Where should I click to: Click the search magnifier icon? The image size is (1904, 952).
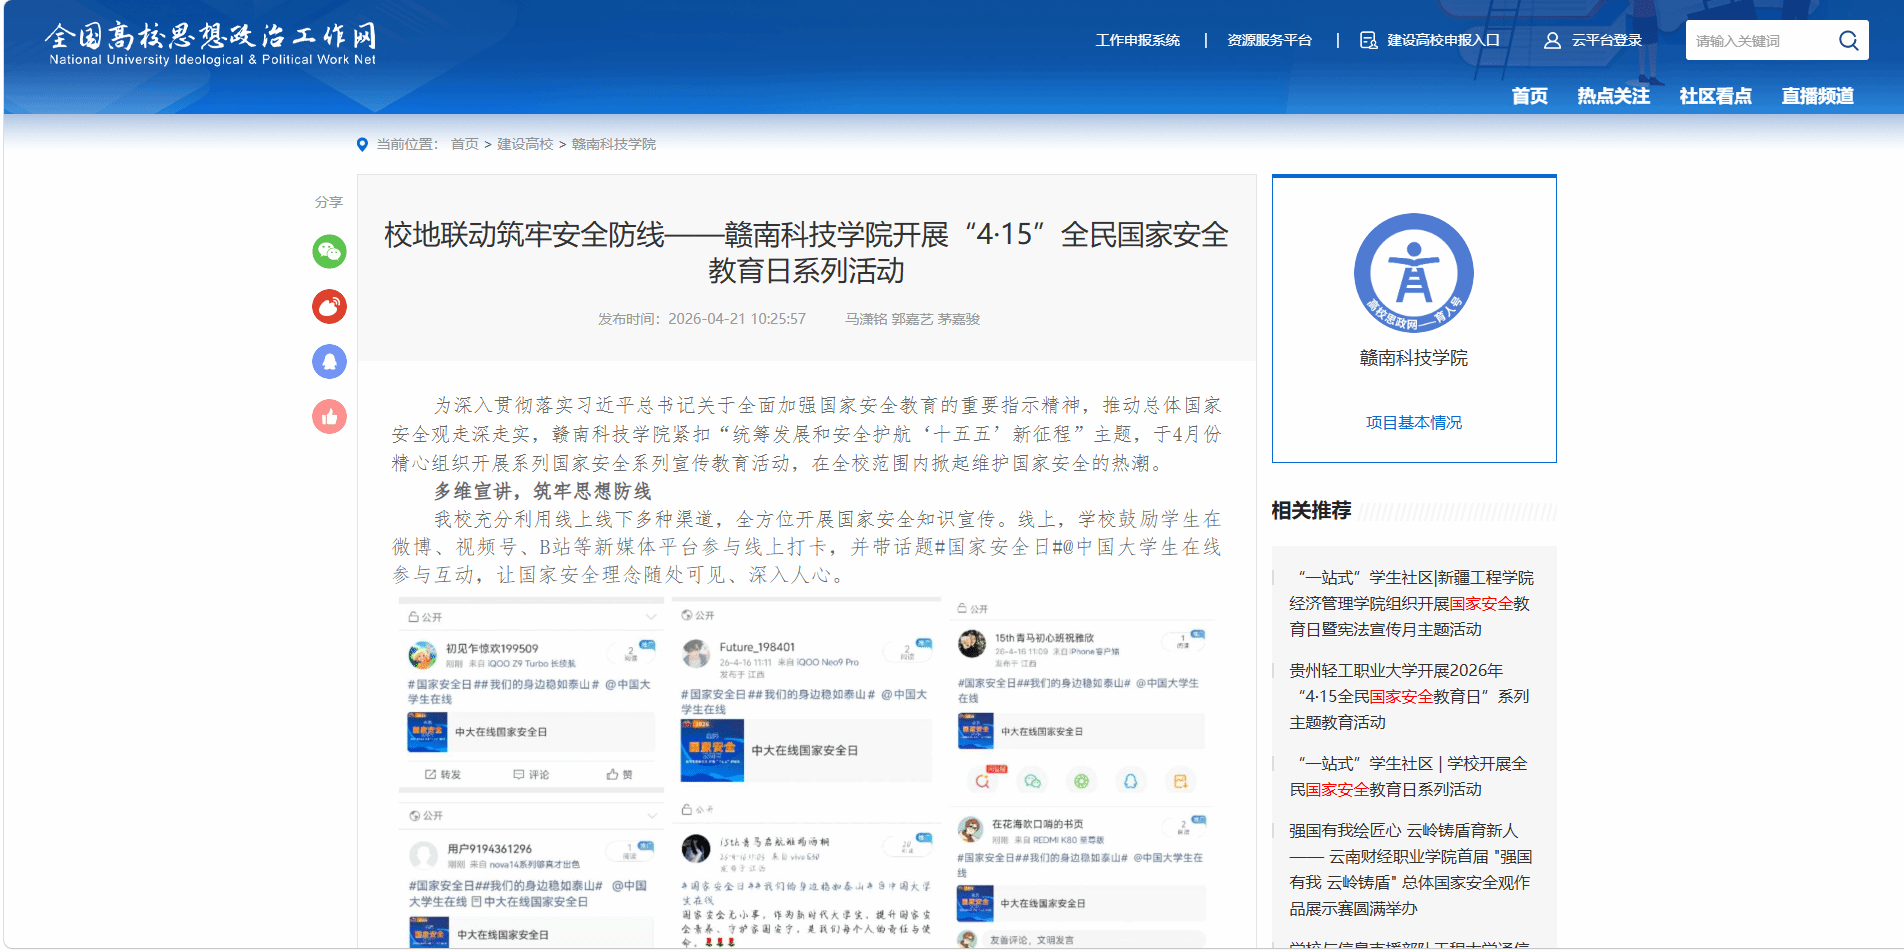click(x=1848, y=41)
